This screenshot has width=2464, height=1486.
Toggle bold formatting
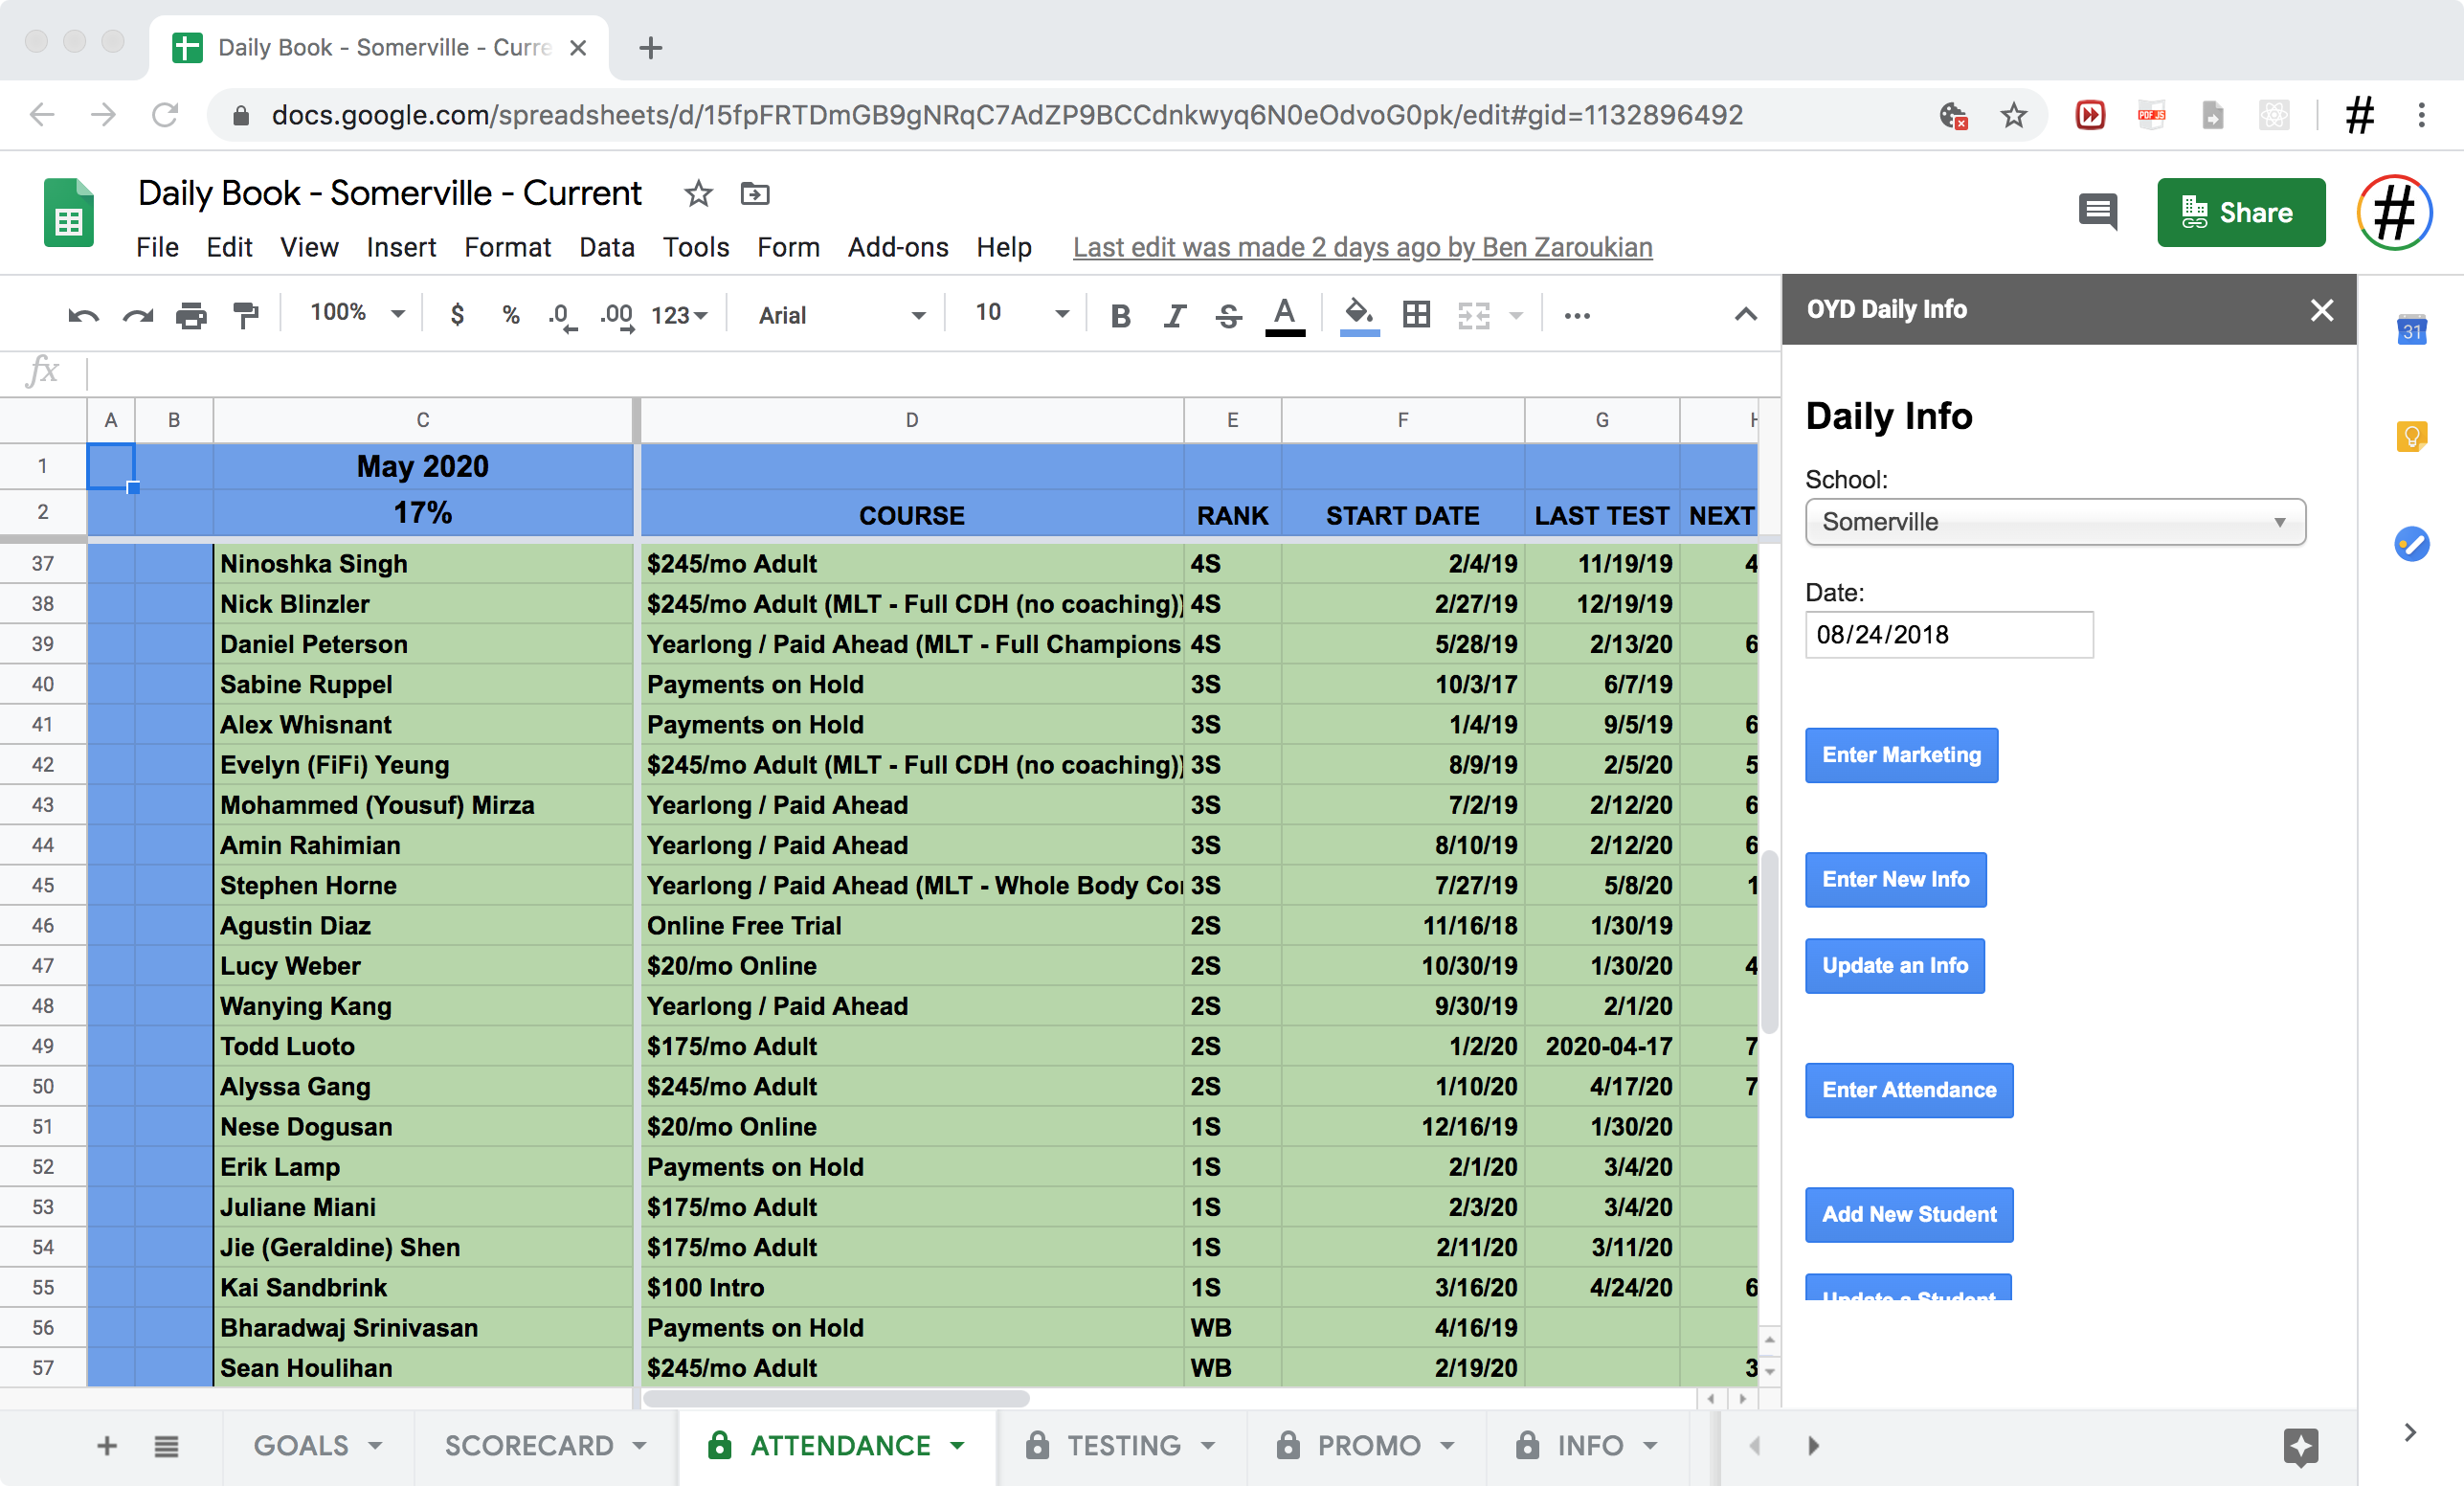(x=1120, y=315)
